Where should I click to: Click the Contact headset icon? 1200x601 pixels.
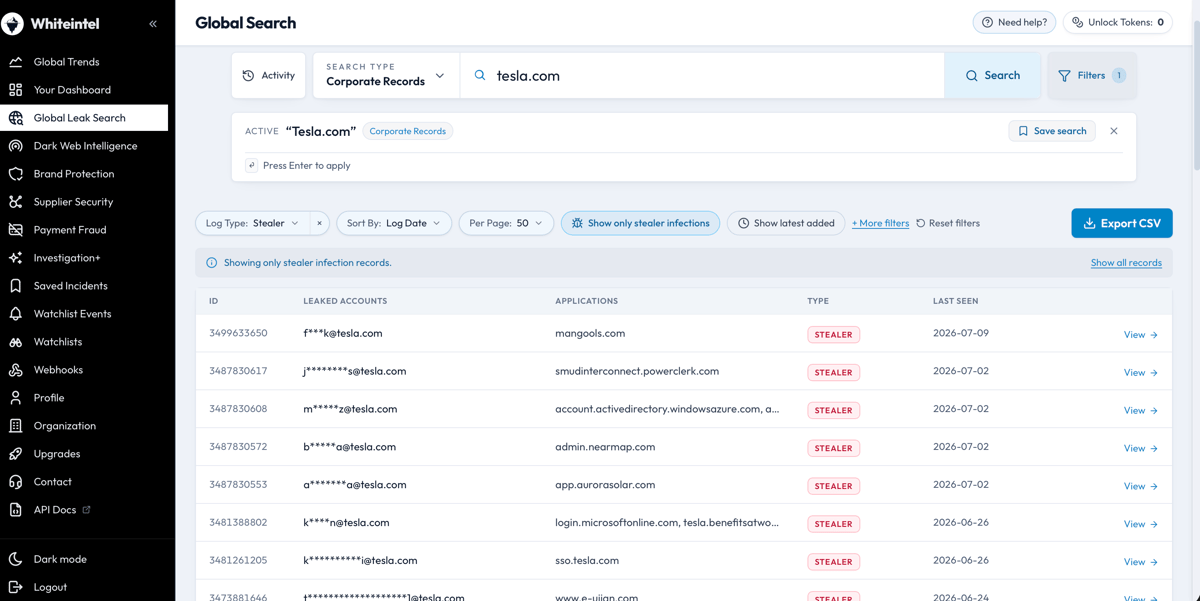[x=16, y=482]
